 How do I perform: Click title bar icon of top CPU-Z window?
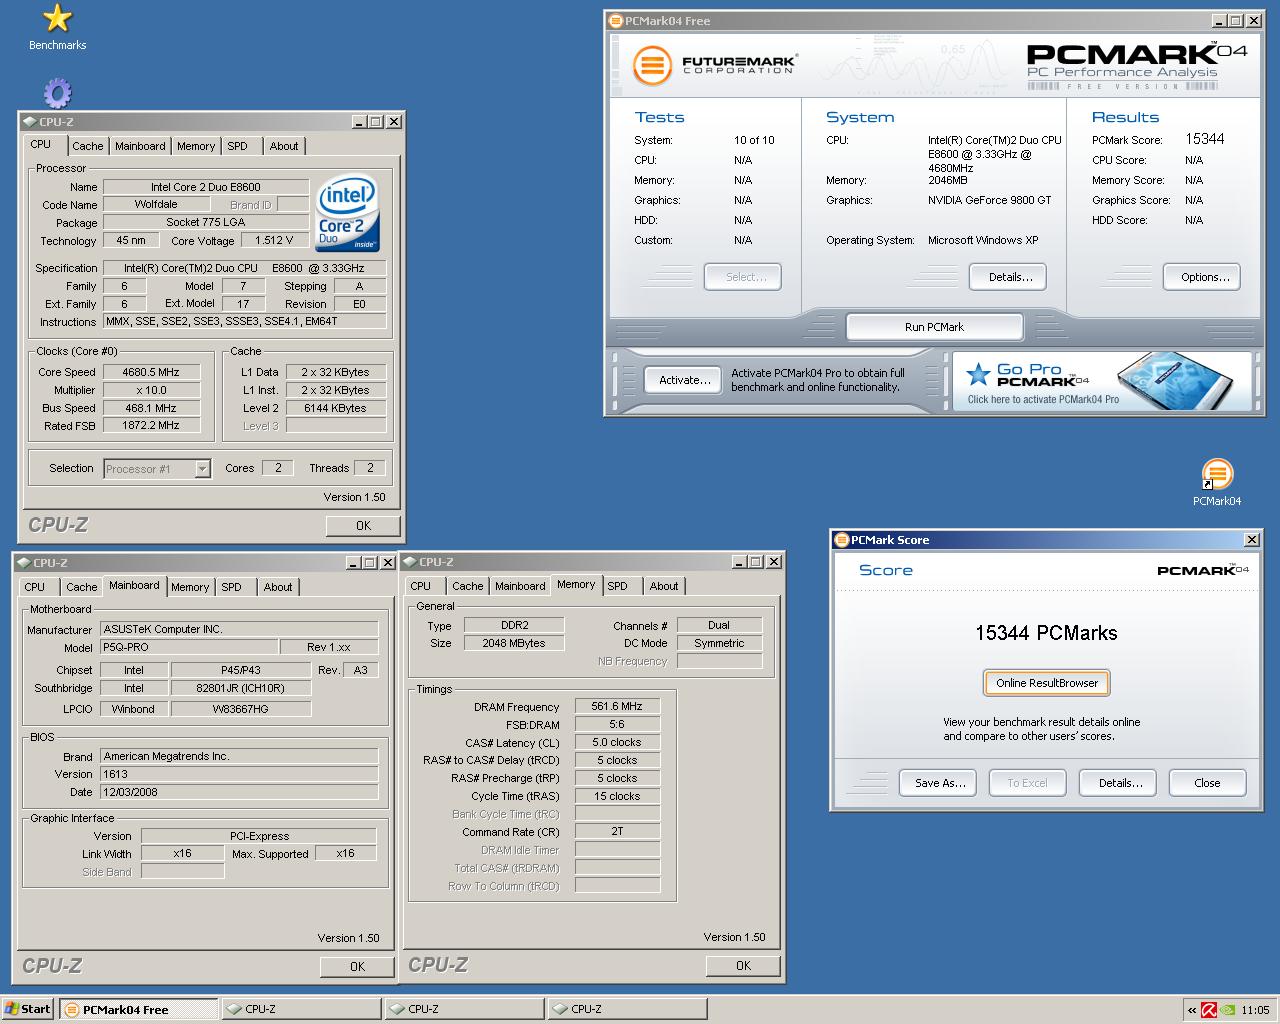(30, 122)
